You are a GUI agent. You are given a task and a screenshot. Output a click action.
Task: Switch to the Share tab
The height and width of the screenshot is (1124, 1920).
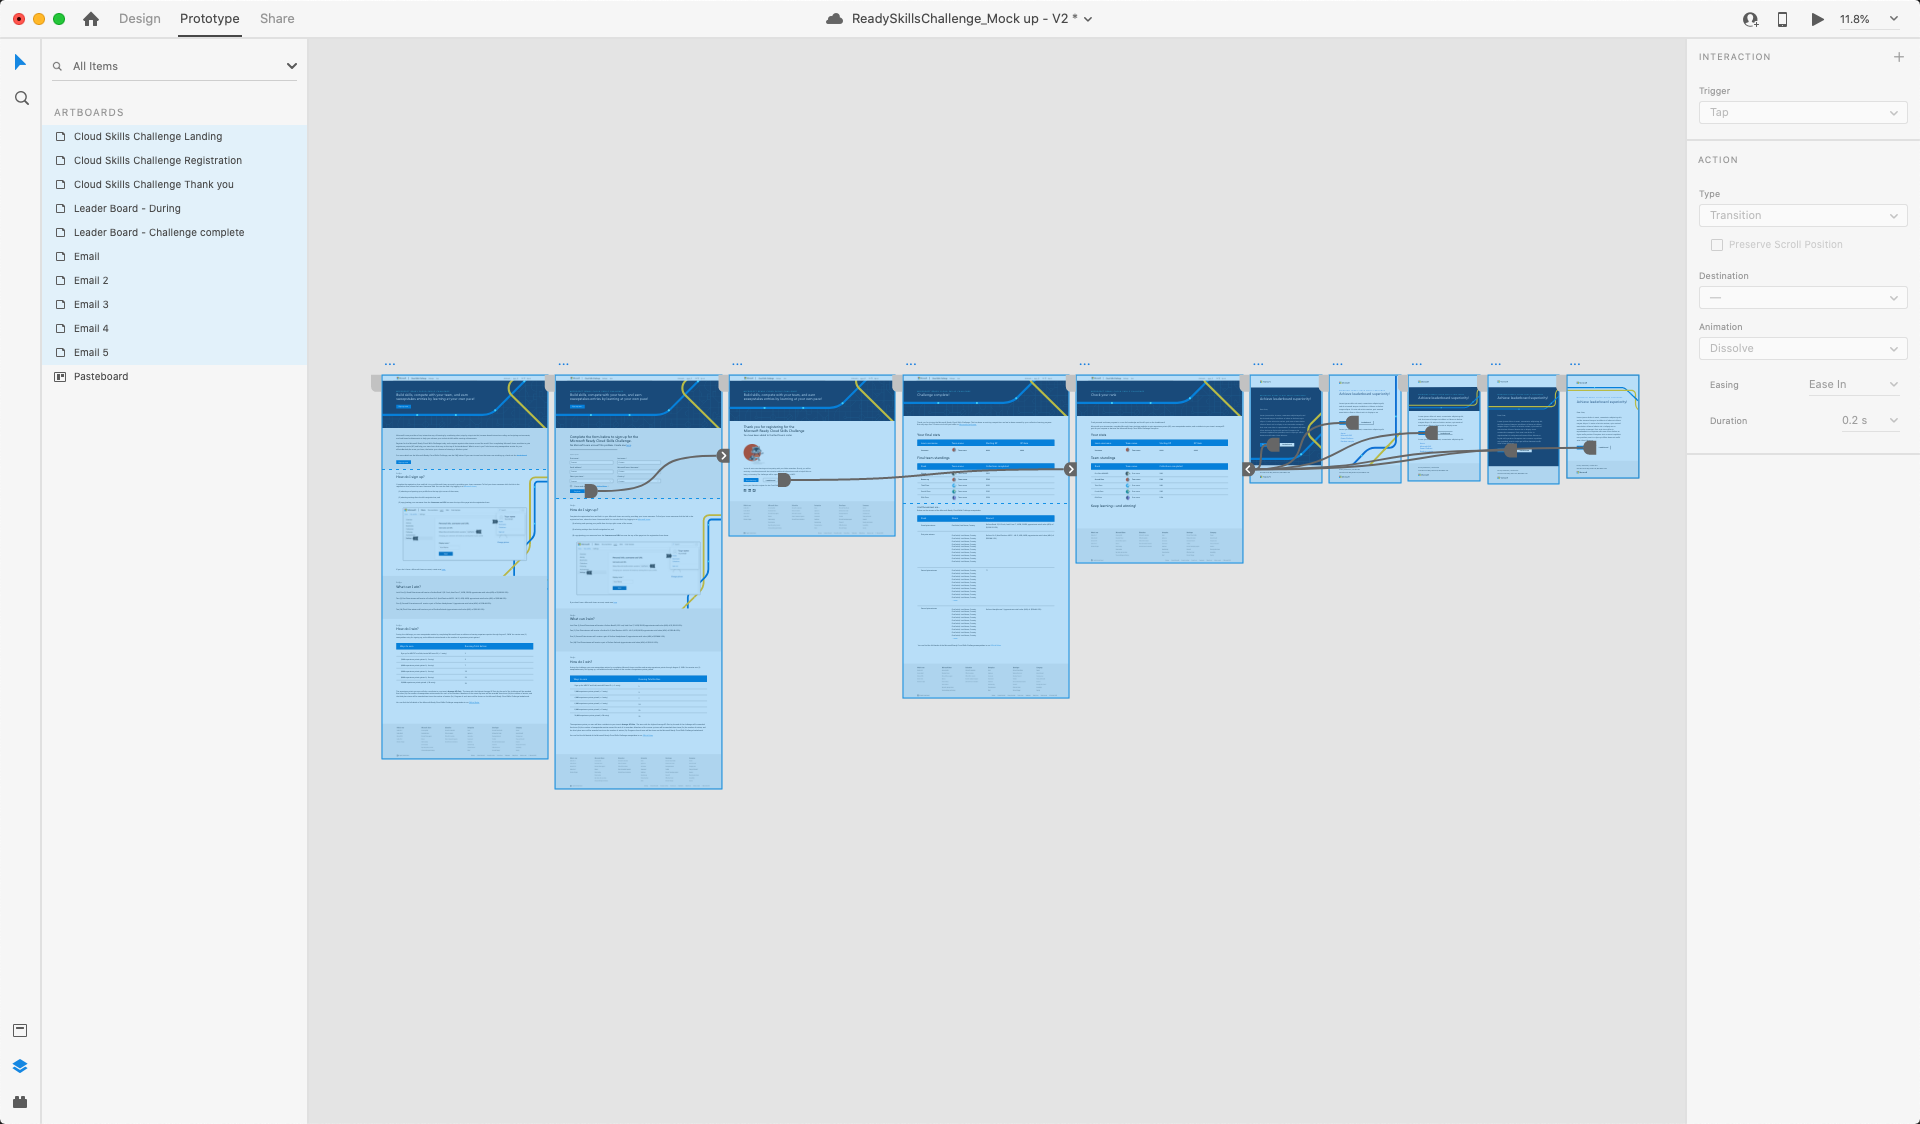[277, 19]
